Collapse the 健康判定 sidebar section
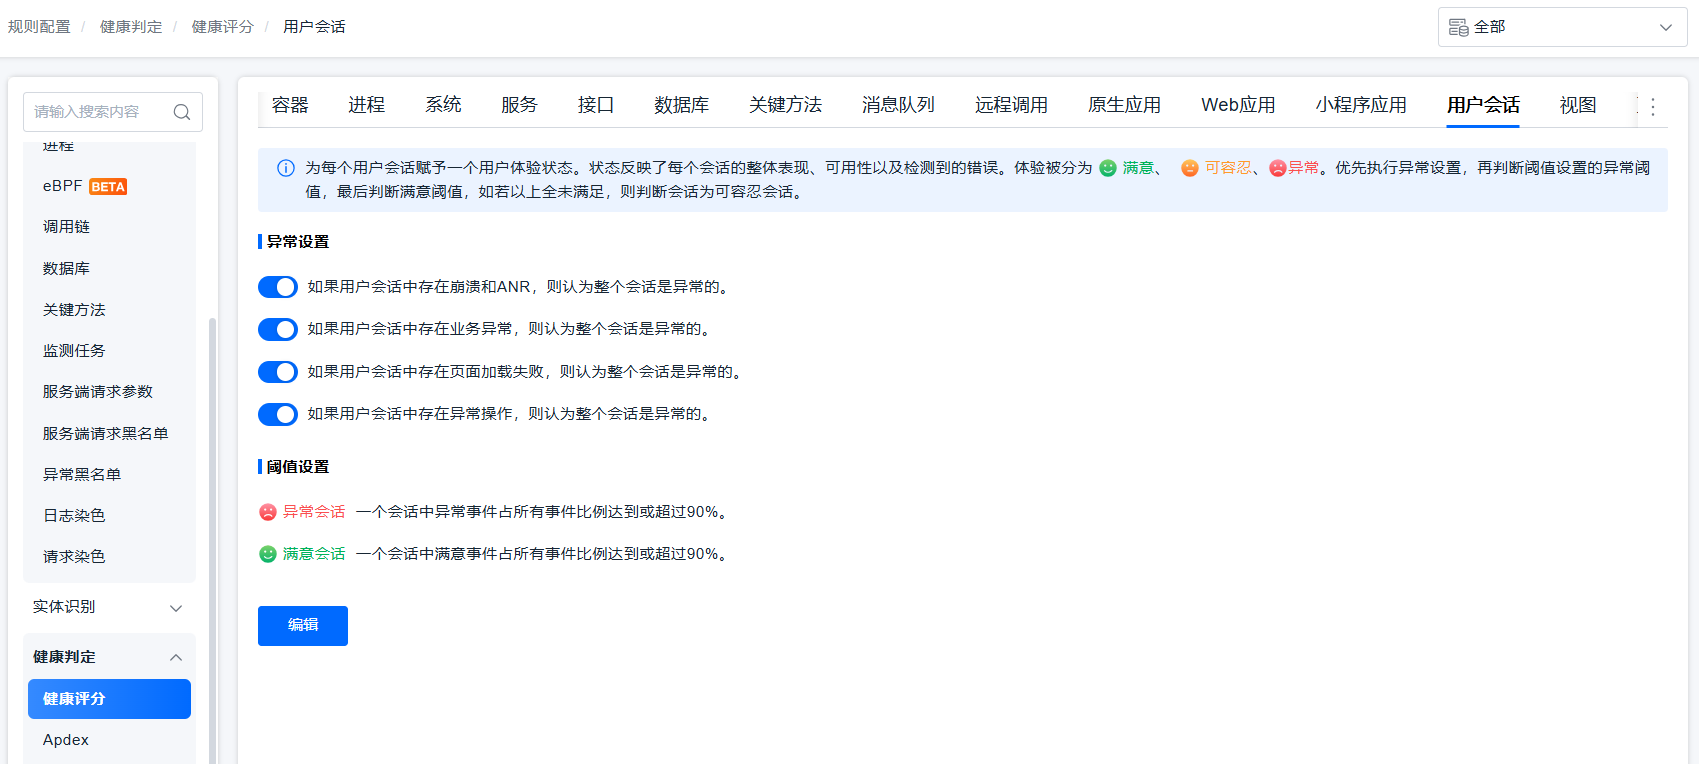Screen dimensions: 1699x764 [x=108, y=657]
